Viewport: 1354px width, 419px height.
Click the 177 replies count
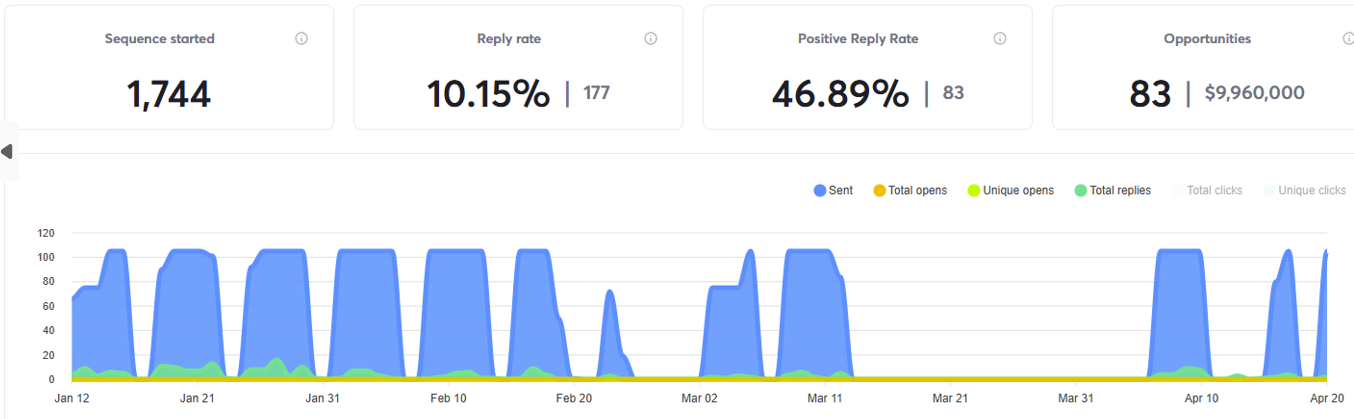(x=597, y=93)
